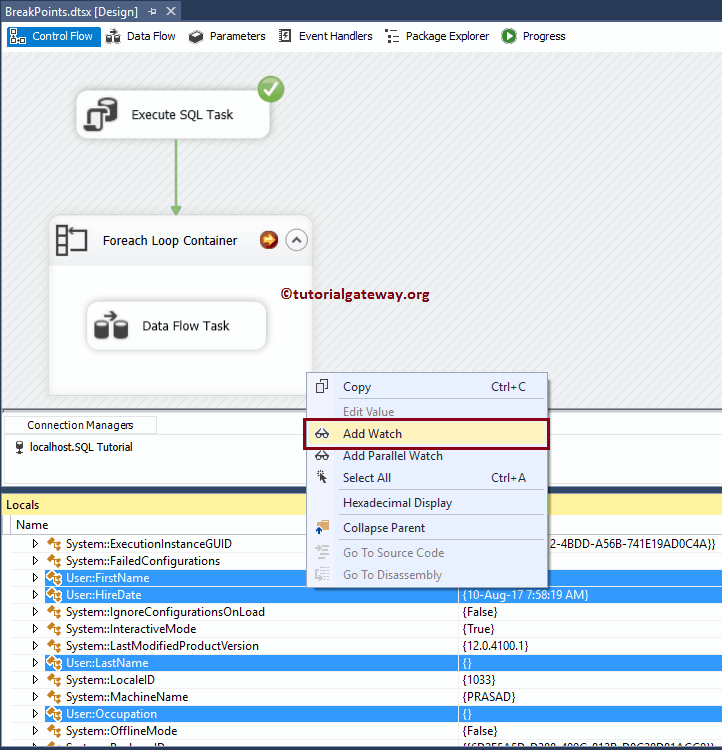
Task: Click the red breakpoint arrow indicator
Action: [x=269, y=240]
